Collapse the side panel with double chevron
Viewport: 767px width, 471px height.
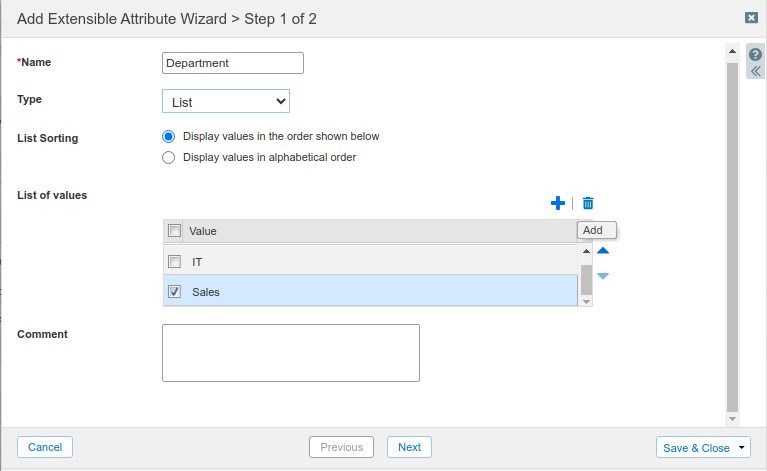tap(756, 72)
